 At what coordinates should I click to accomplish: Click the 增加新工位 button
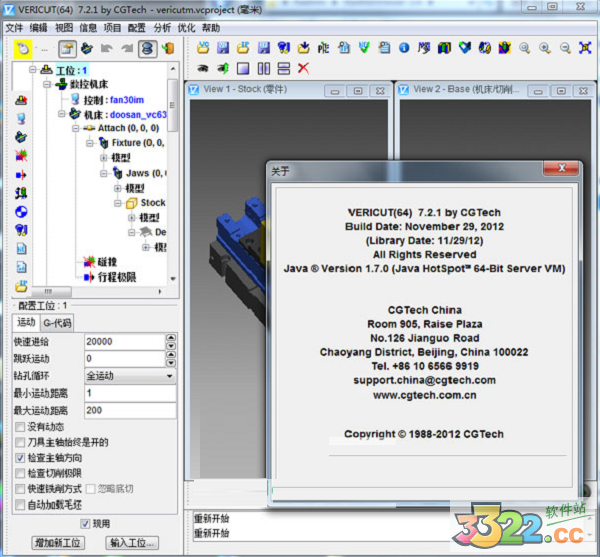point(58,542)
